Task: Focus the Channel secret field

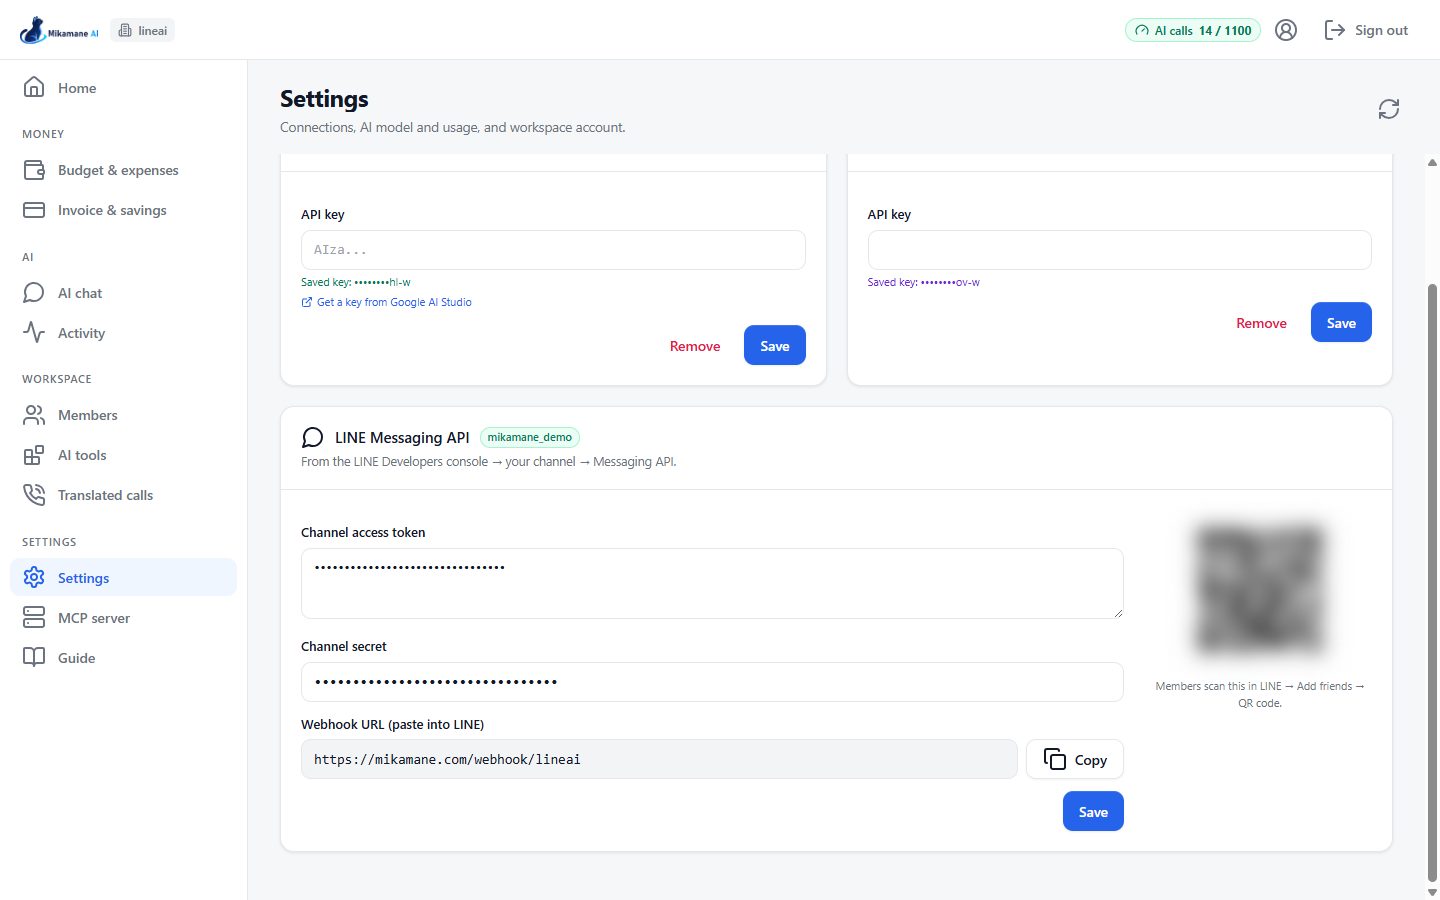Action: click(712, 682)
